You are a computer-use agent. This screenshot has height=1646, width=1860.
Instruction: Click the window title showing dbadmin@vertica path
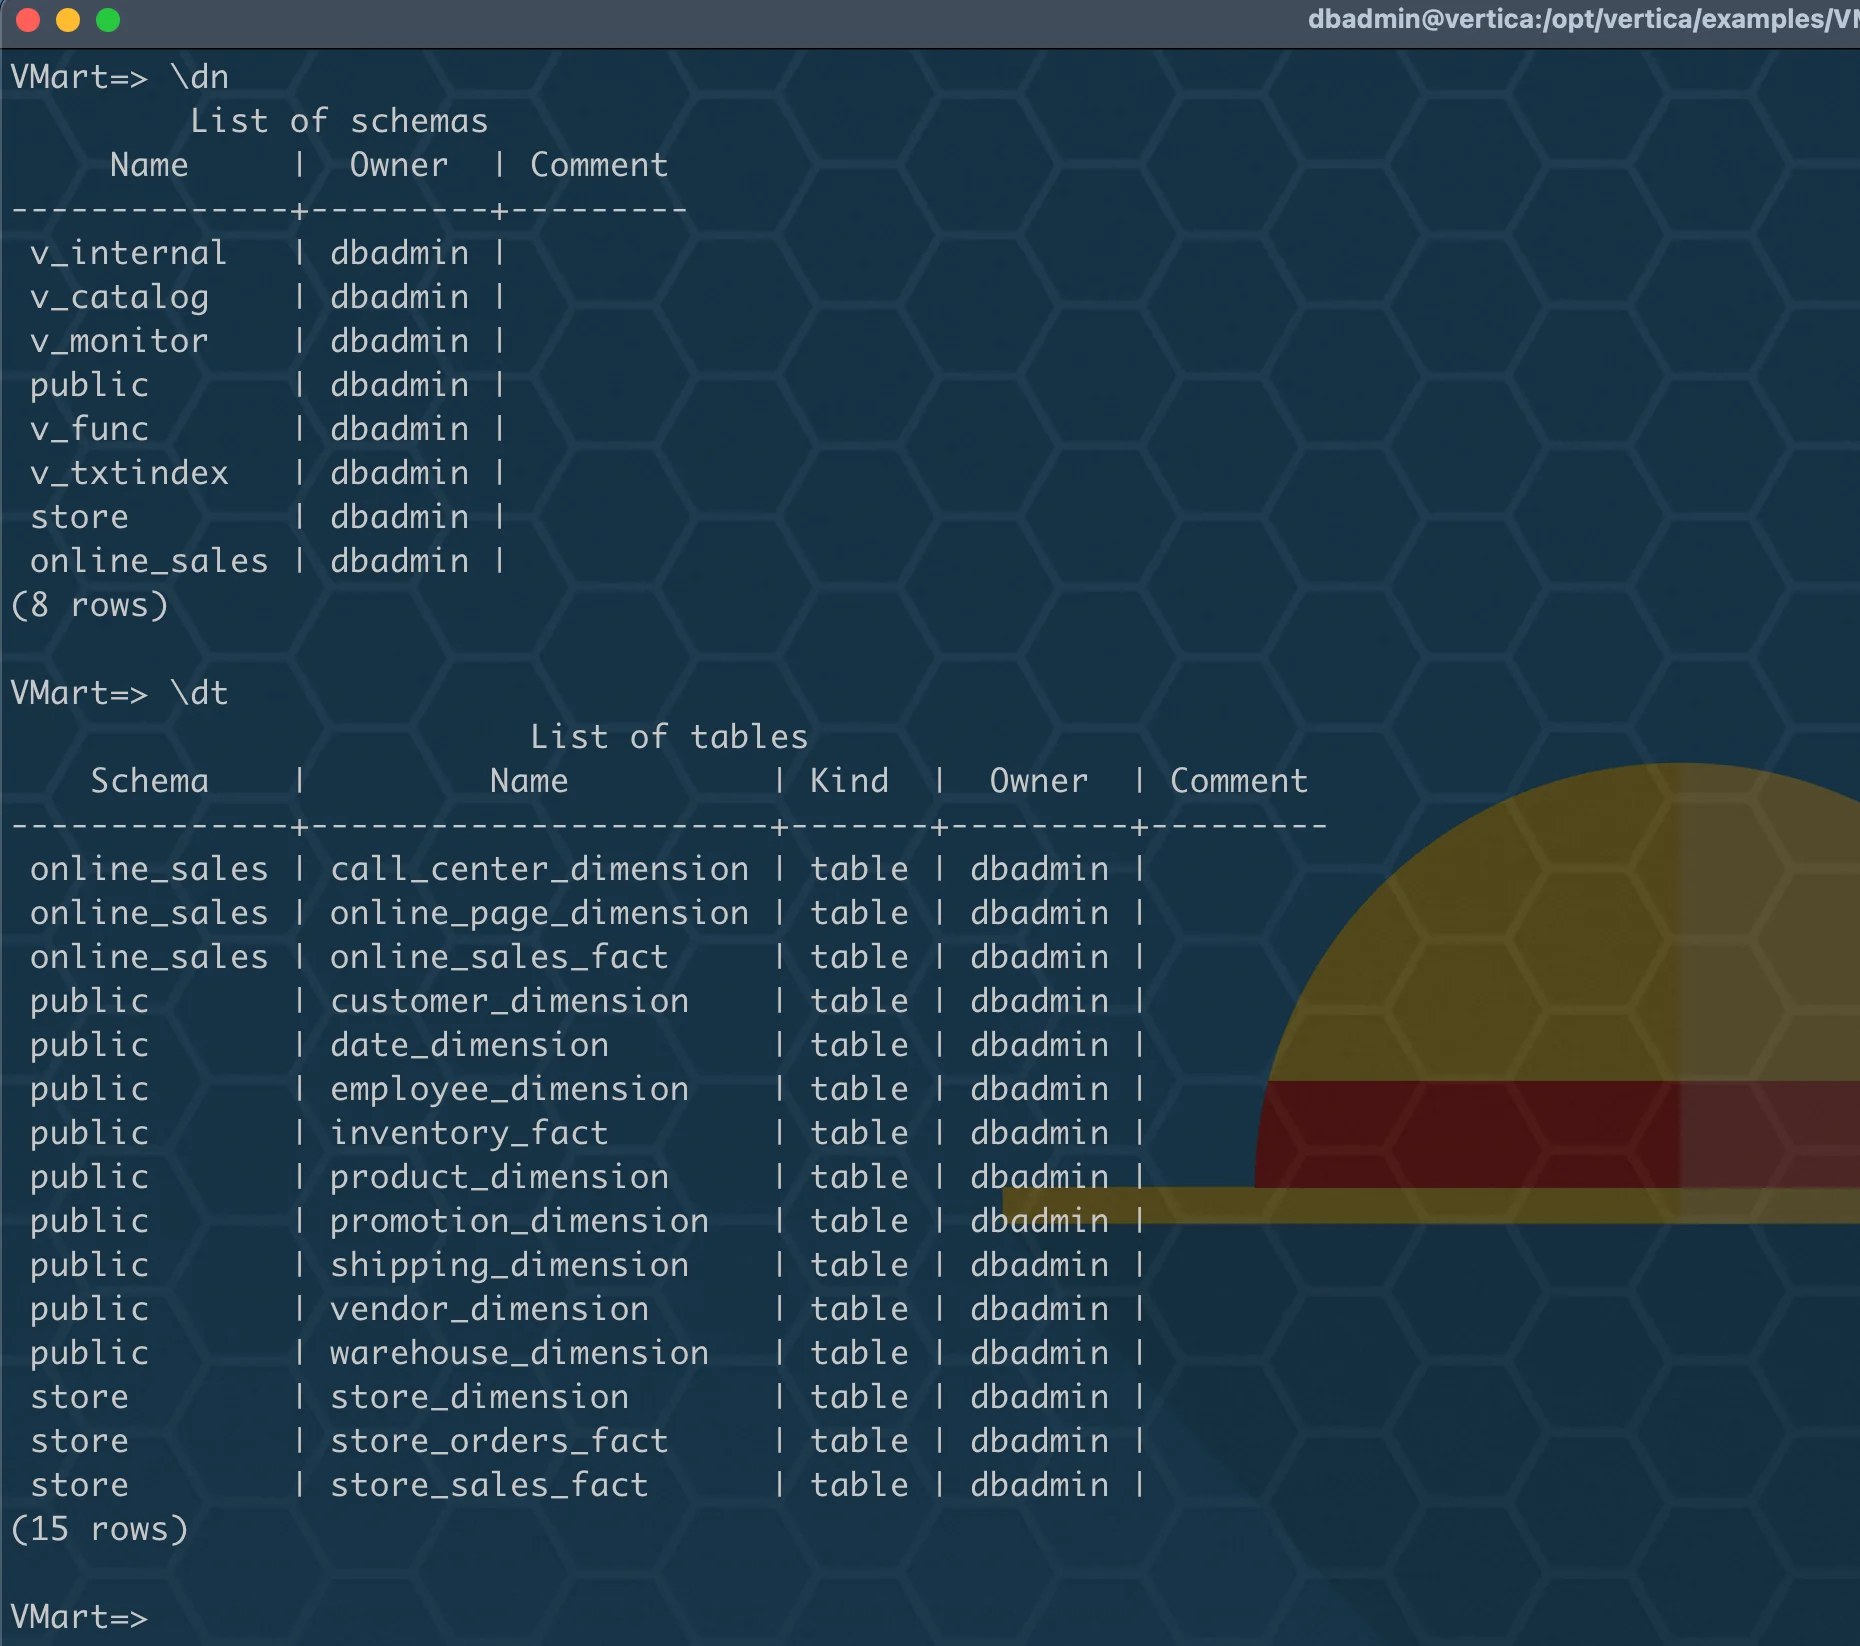click(1582, 20)
